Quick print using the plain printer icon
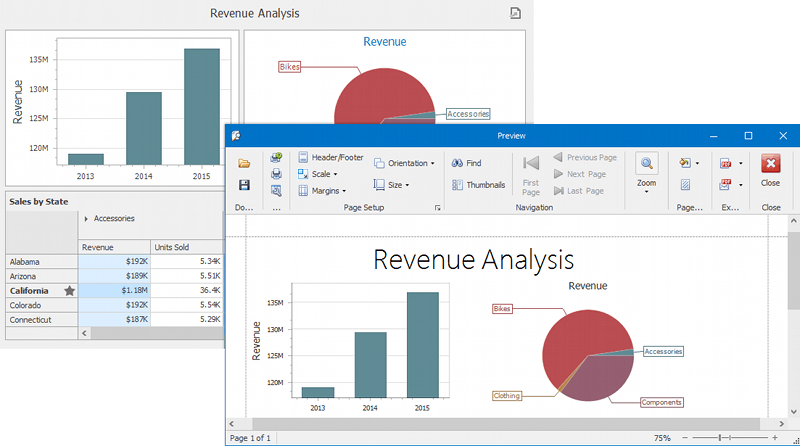The width and height of the screenshot is (800, 446). click(x=276, y=174)
